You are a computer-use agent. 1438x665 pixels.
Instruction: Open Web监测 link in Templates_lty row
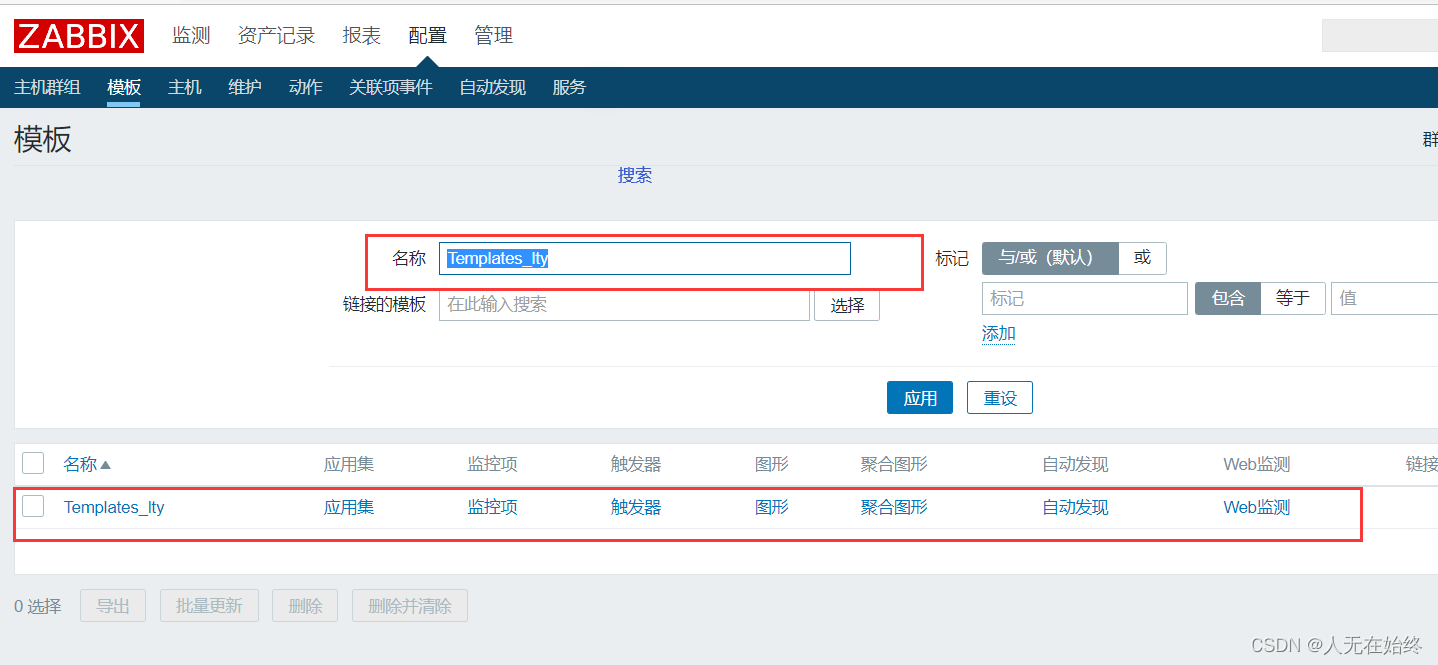tap(1257, 507)
